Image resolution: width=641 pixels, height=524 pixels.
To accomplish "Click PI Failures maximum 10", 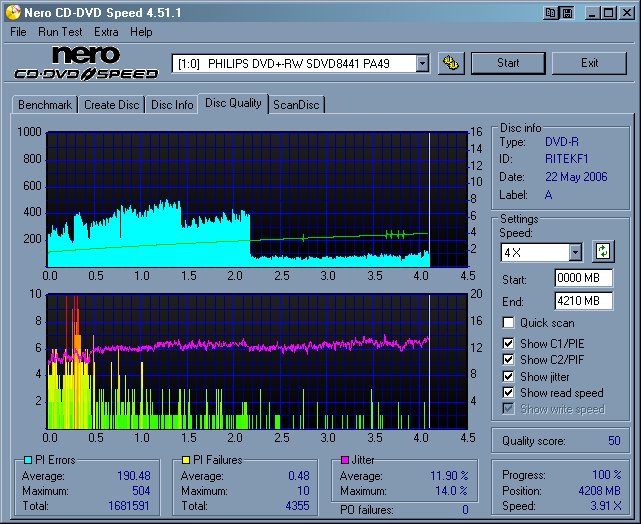I will [x=303, y=490].
